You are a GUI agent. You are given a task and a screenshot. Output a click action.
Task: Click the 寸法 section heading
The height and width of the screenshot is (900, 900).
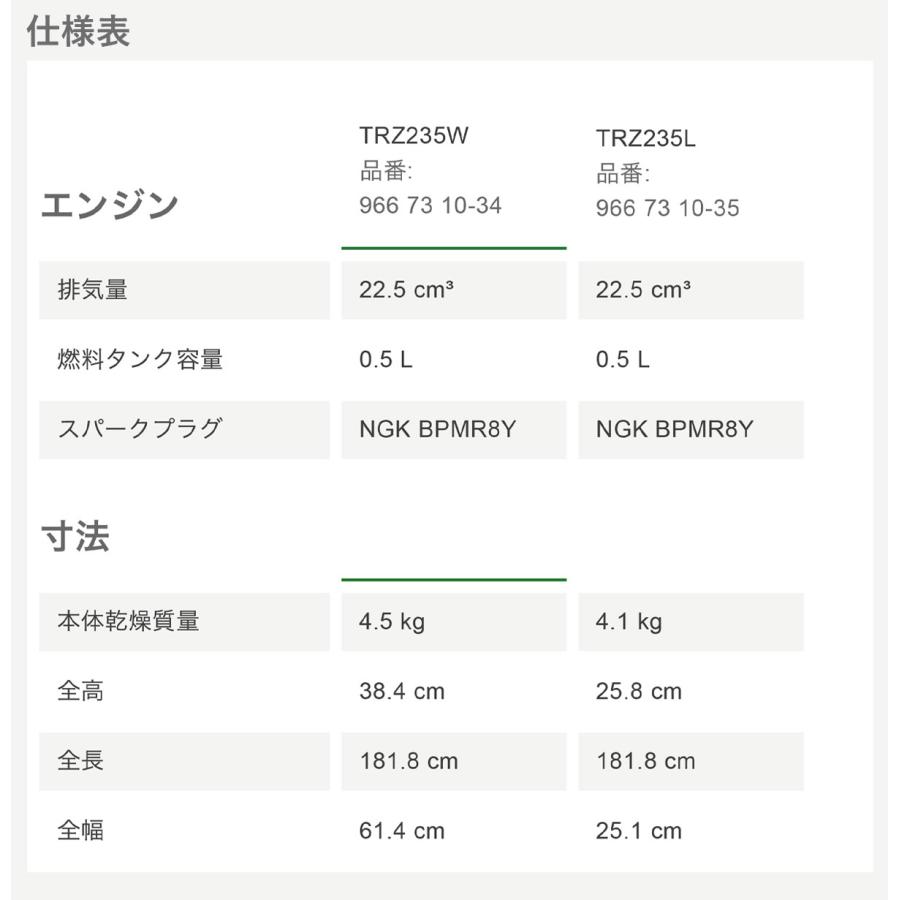(75, 537)
